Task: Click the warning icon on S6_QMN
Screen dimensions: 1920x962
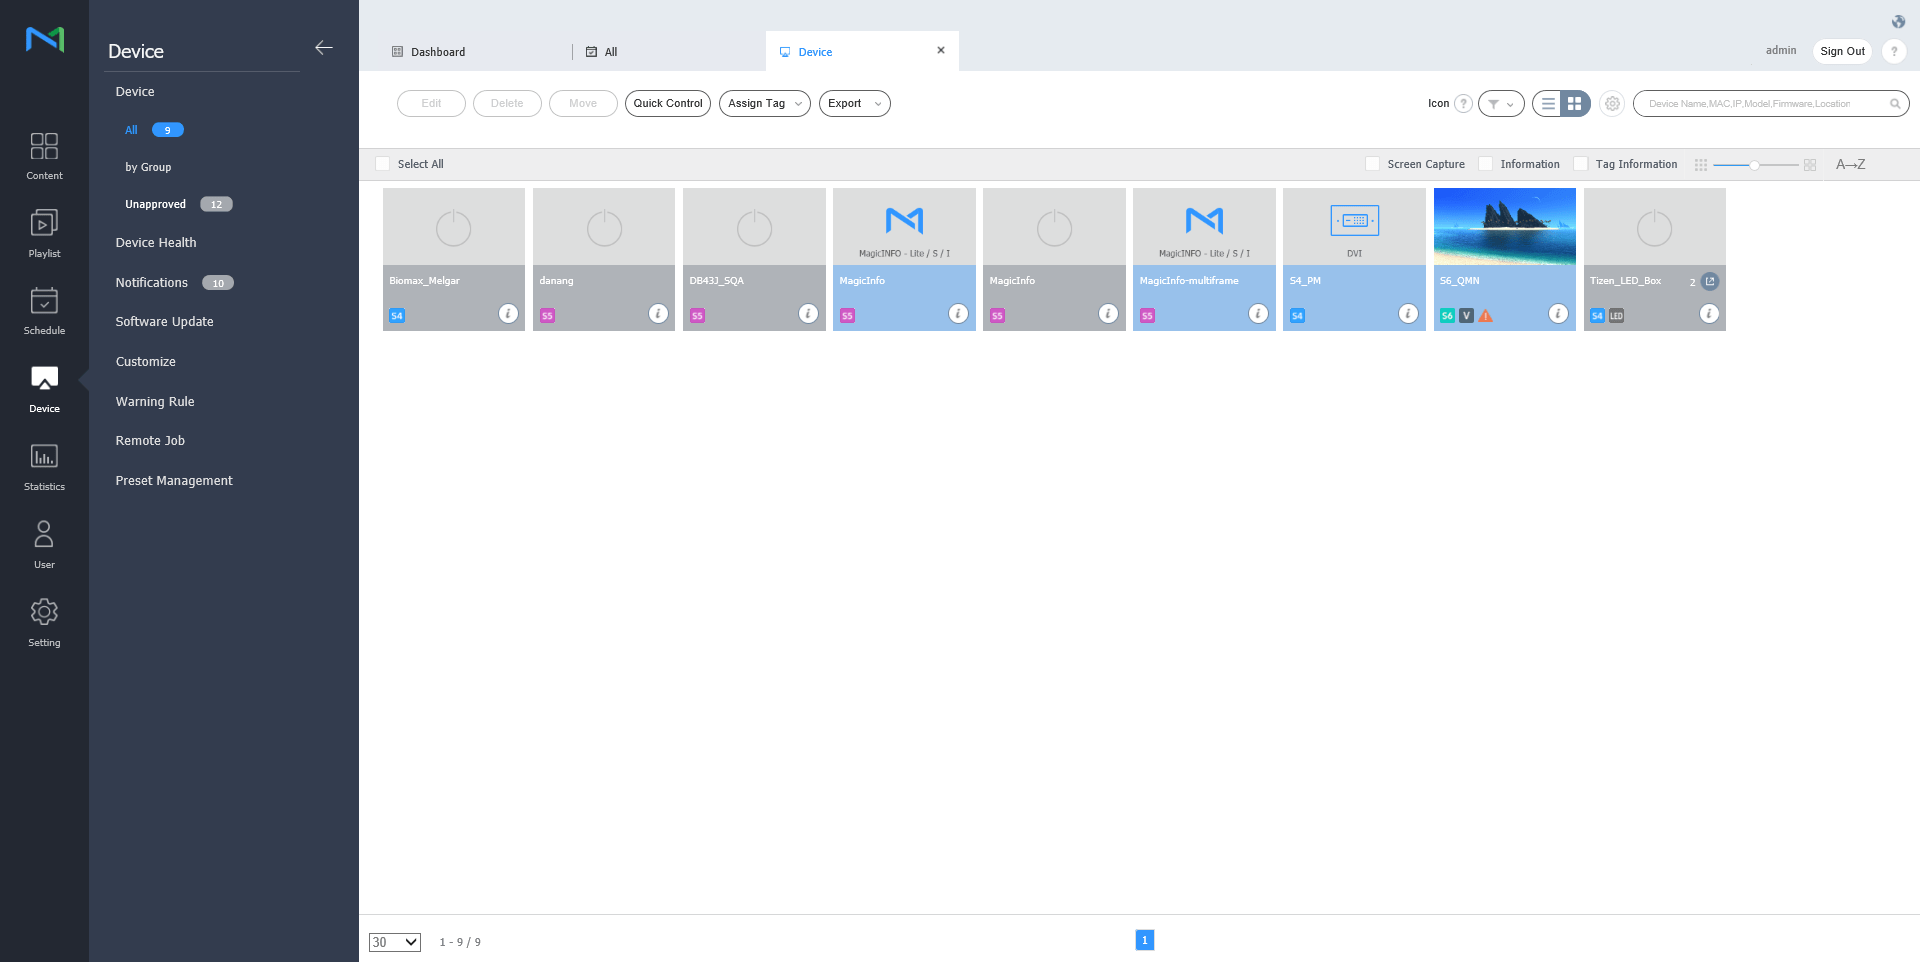Action: (x=1486, y=316)
